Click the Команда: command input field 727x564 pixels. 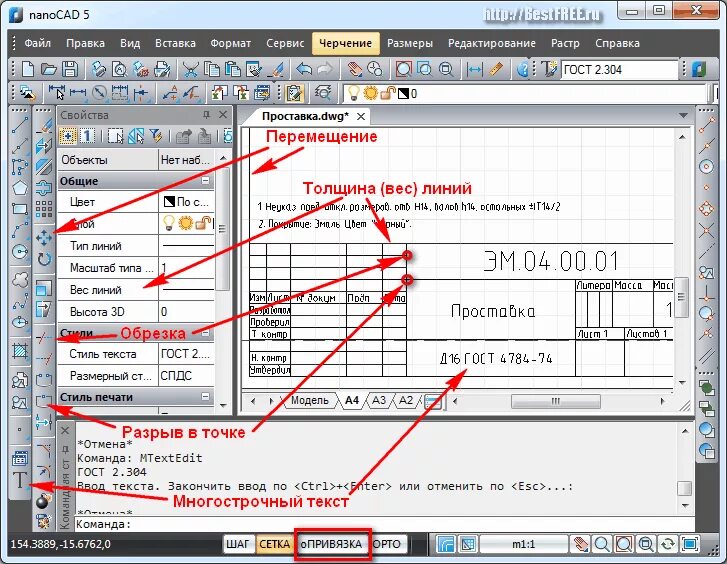pyautogui.click(x=383, y=524)
